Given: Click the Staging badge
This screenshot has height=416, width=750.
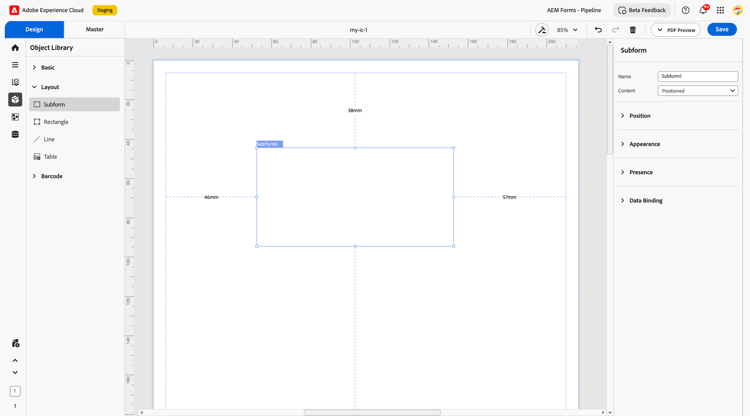Looking at the screenshot, I should (105, 10).
